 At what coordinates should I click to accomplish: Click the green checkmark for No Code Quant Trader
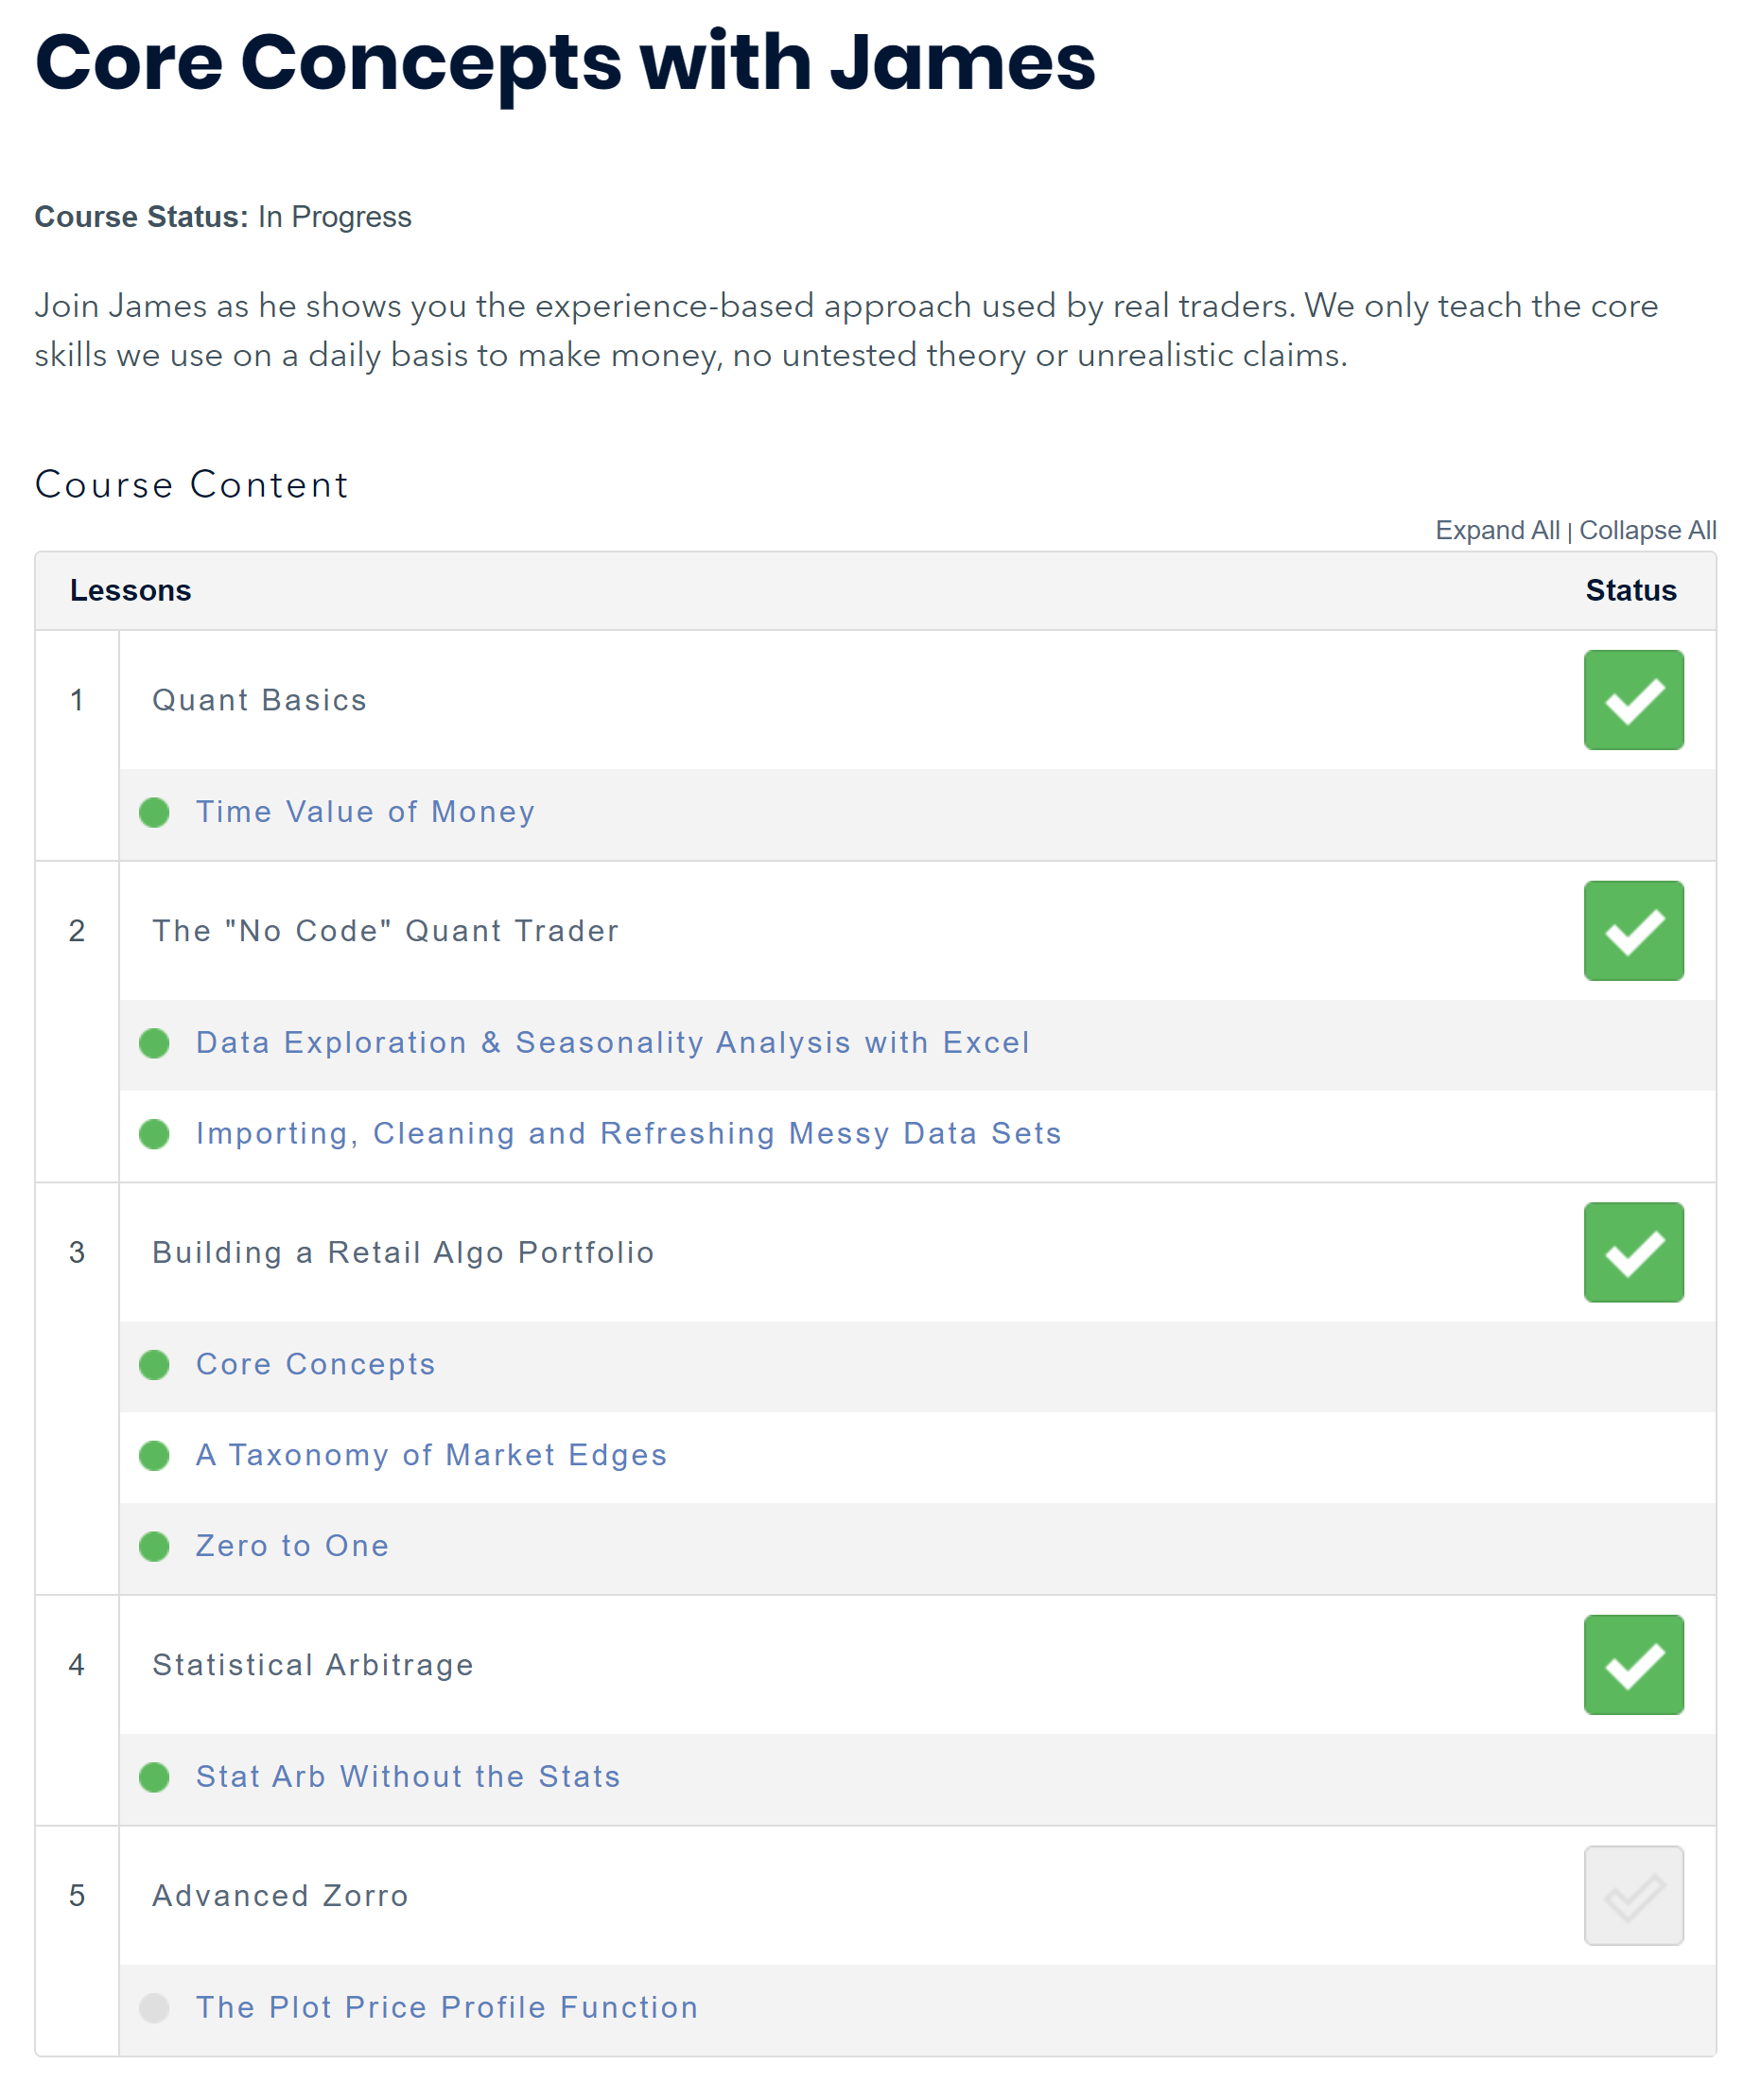(1634, 931)
